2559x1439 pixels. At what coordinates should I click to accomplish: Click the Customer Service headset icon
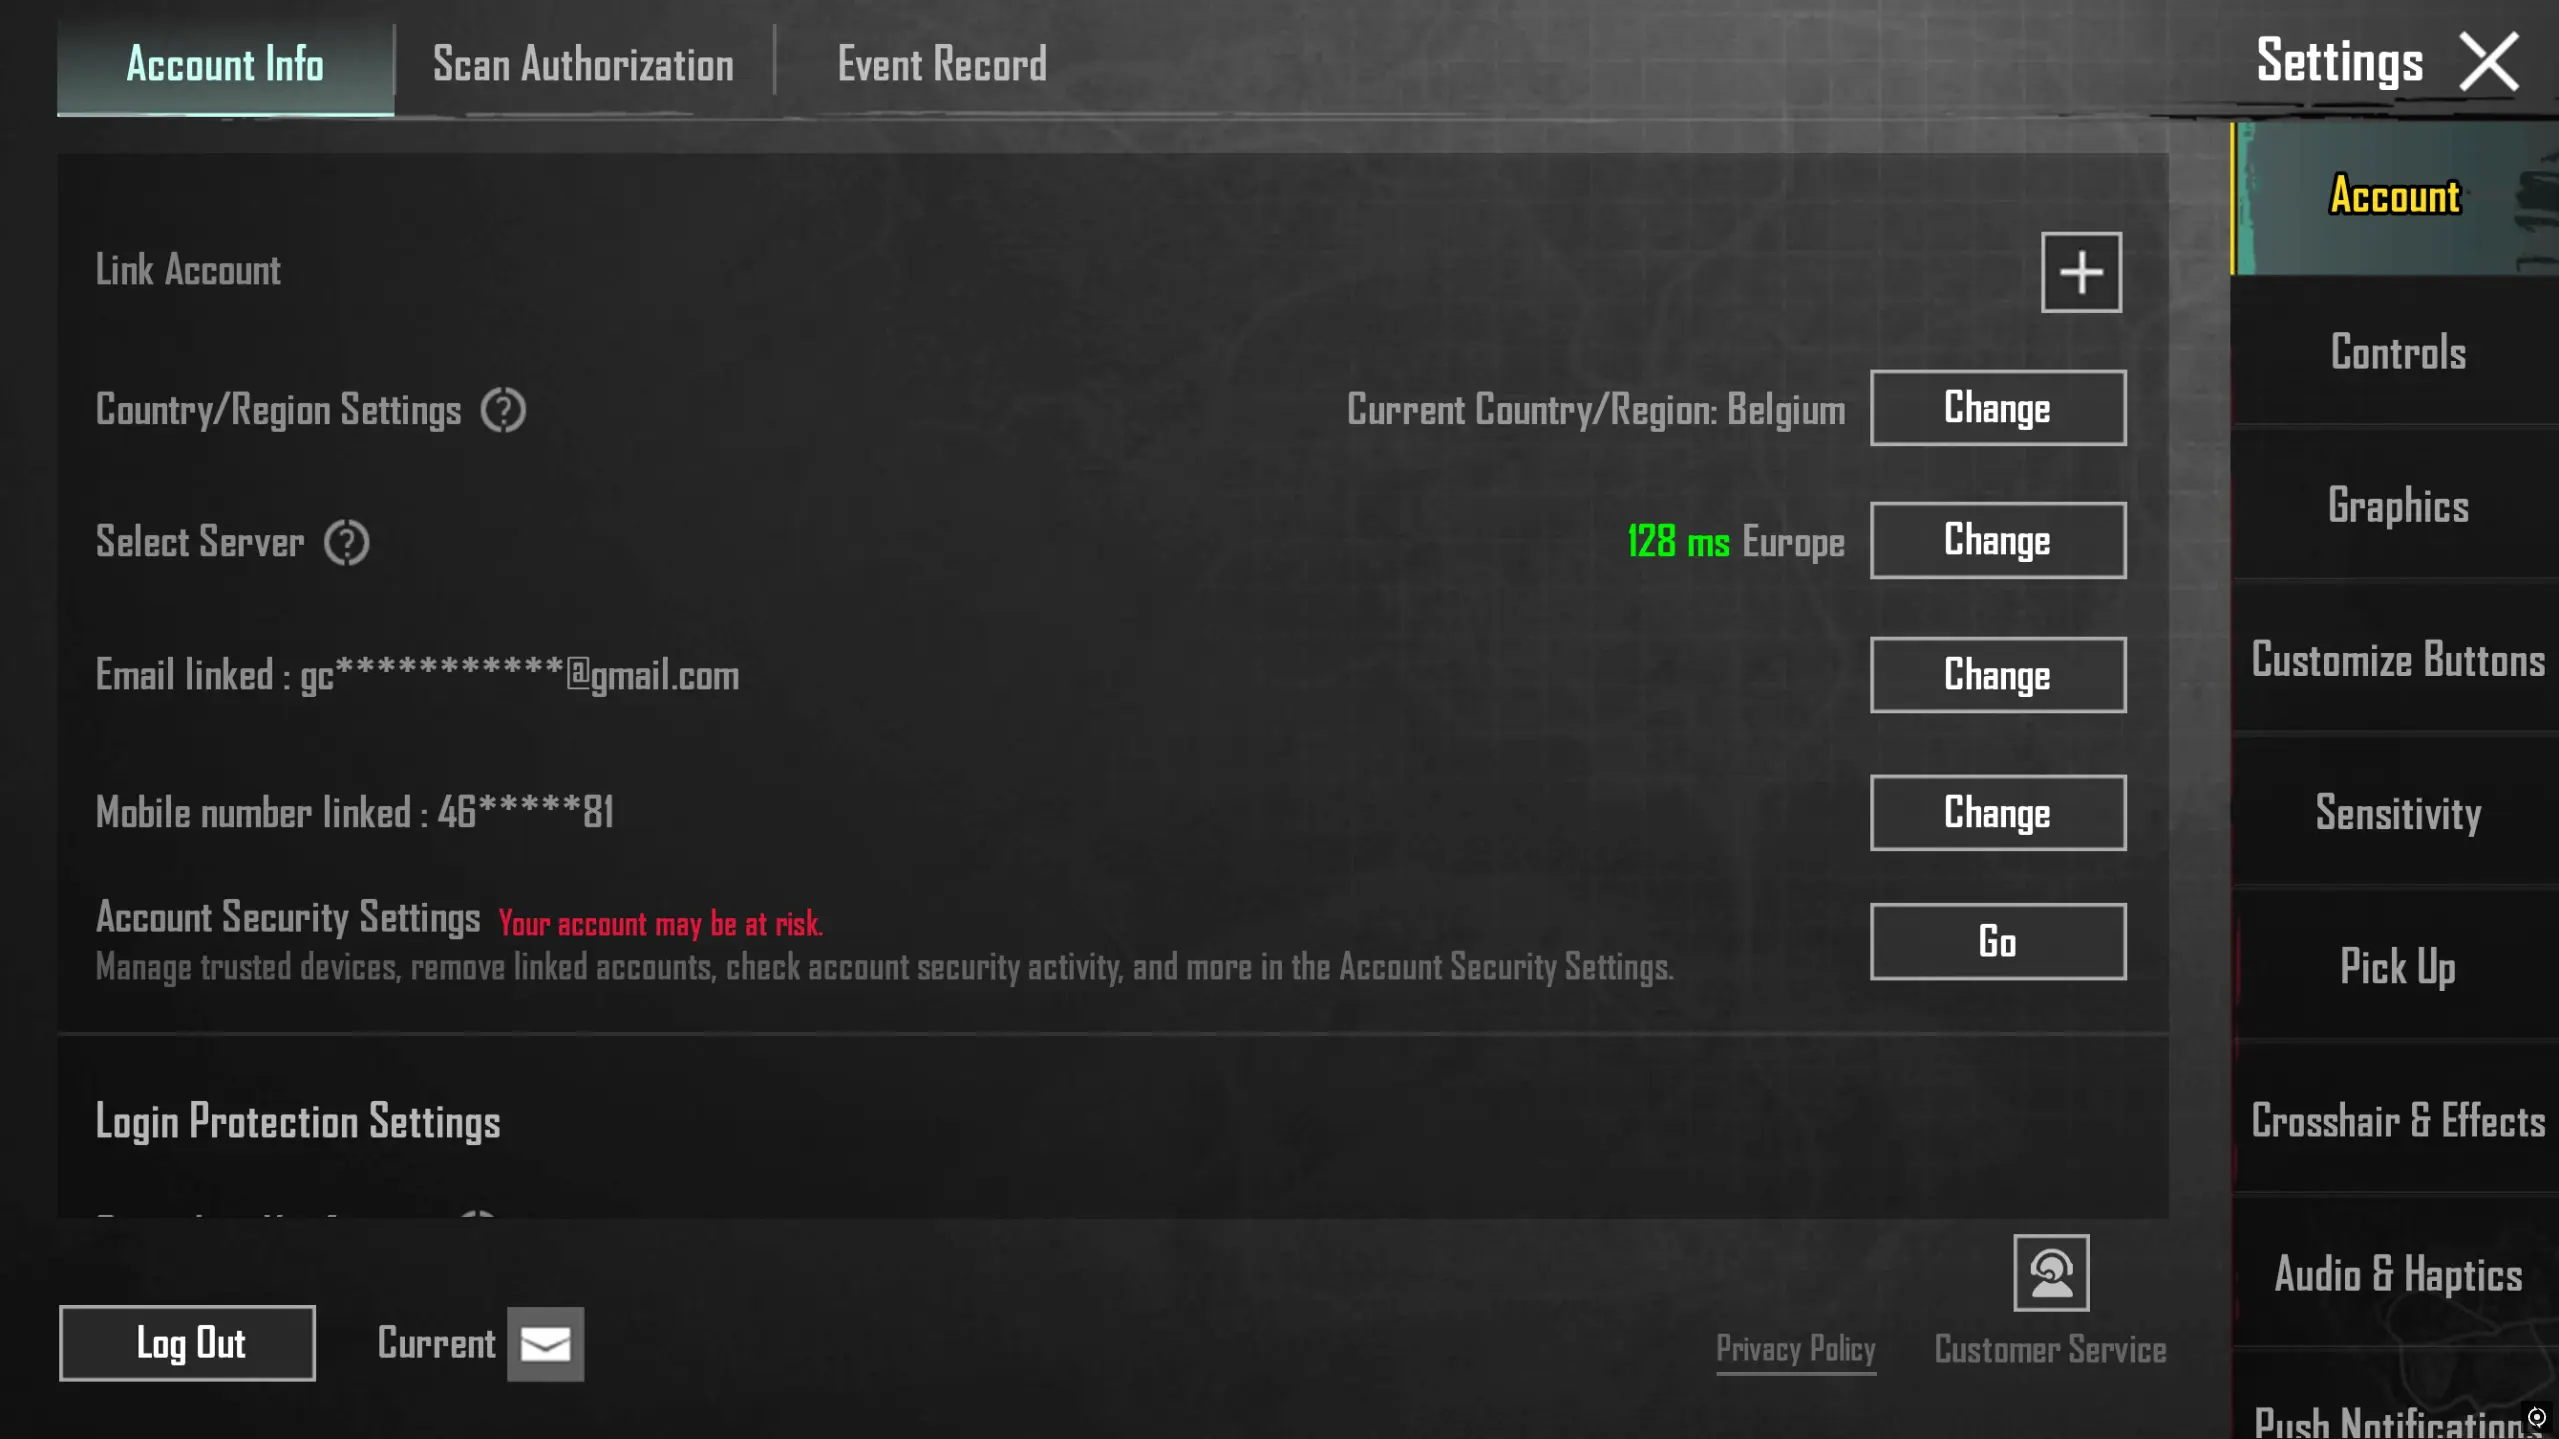pos(2050,1272)
